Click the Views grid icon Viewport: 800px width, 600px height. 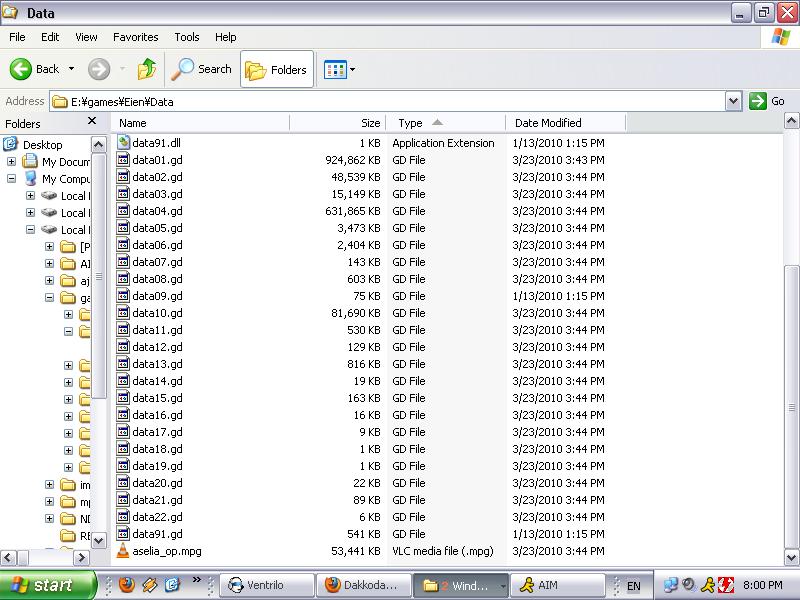[335, 69]
